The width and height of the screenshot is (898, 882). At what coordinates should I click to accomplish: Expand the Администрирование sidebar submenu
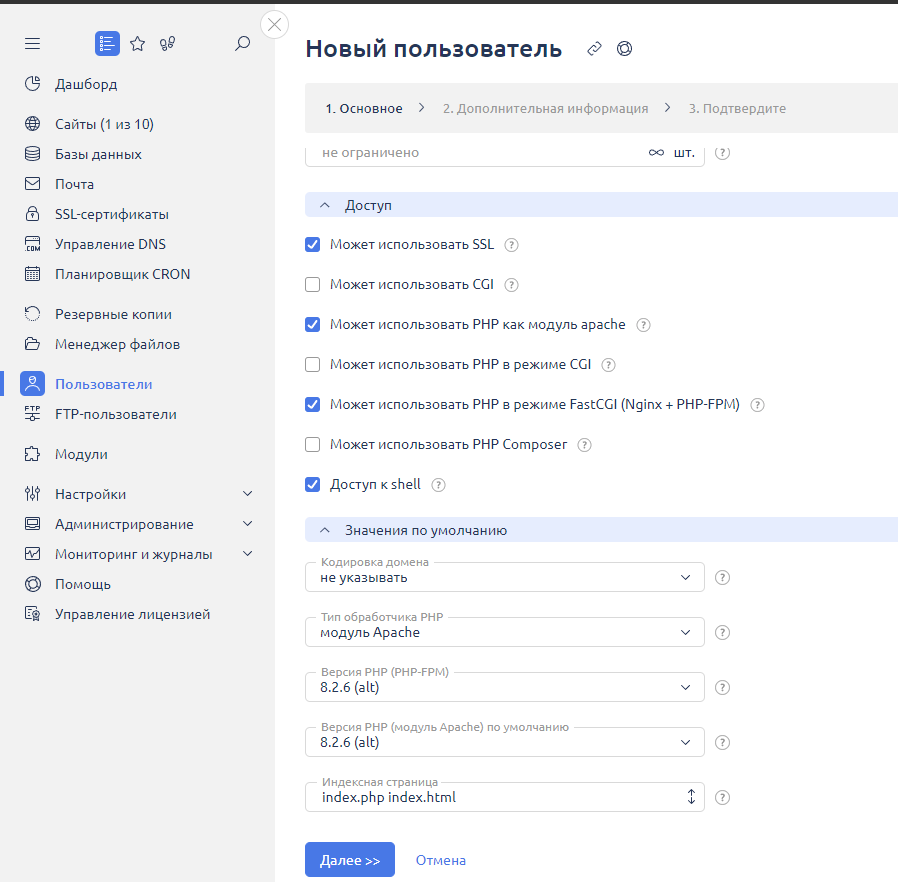click(x=247, y=523)
